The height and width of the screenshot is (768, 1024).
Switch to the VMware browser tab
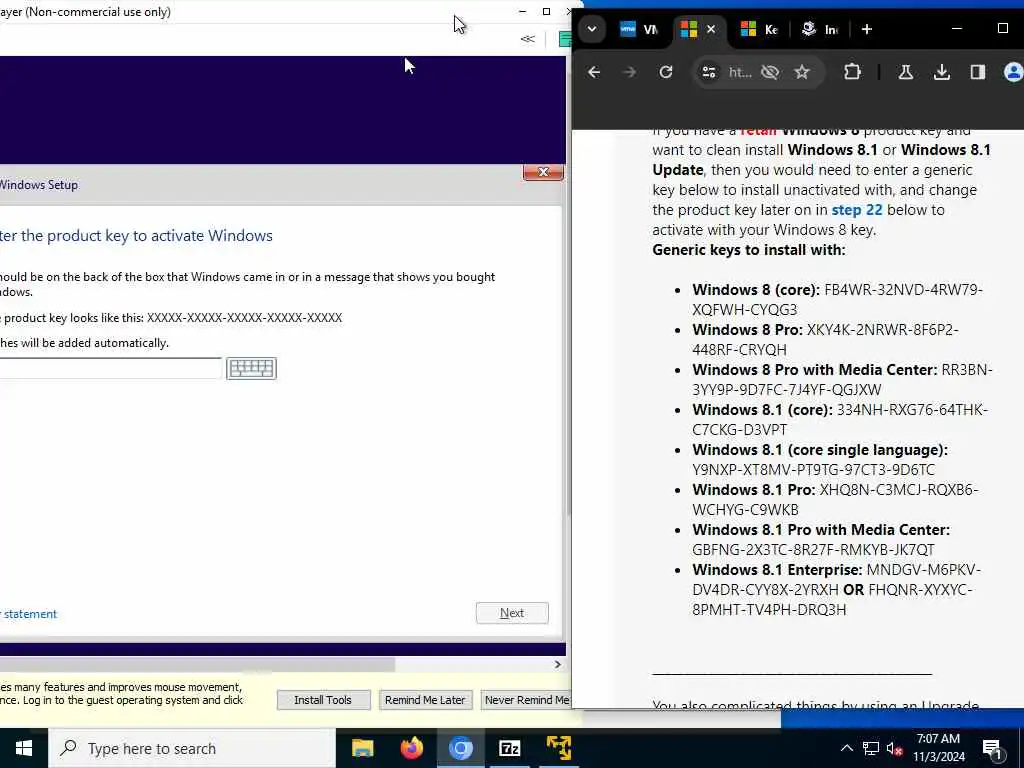639,29
